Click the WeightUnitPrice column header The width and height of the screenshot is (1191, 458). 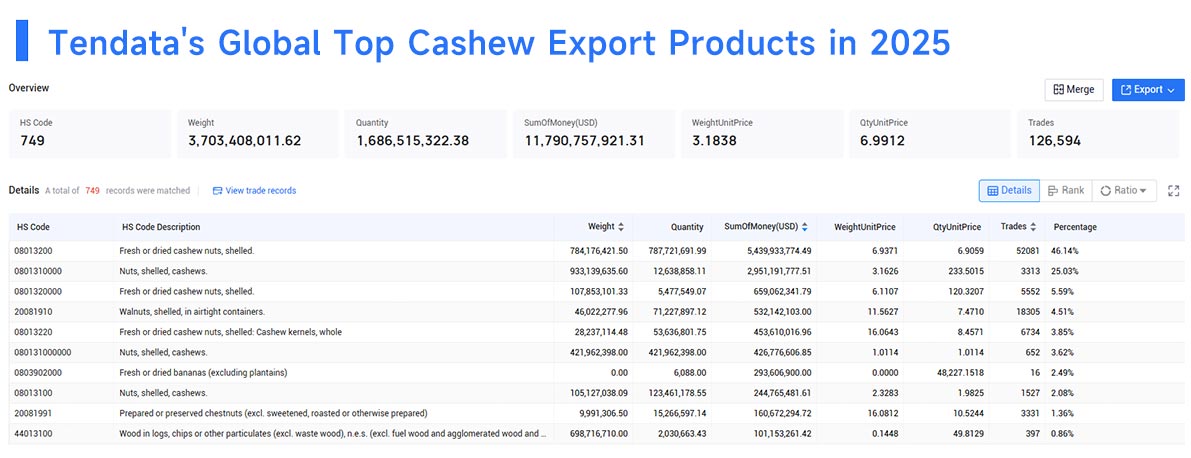click(x=864, y=227)
